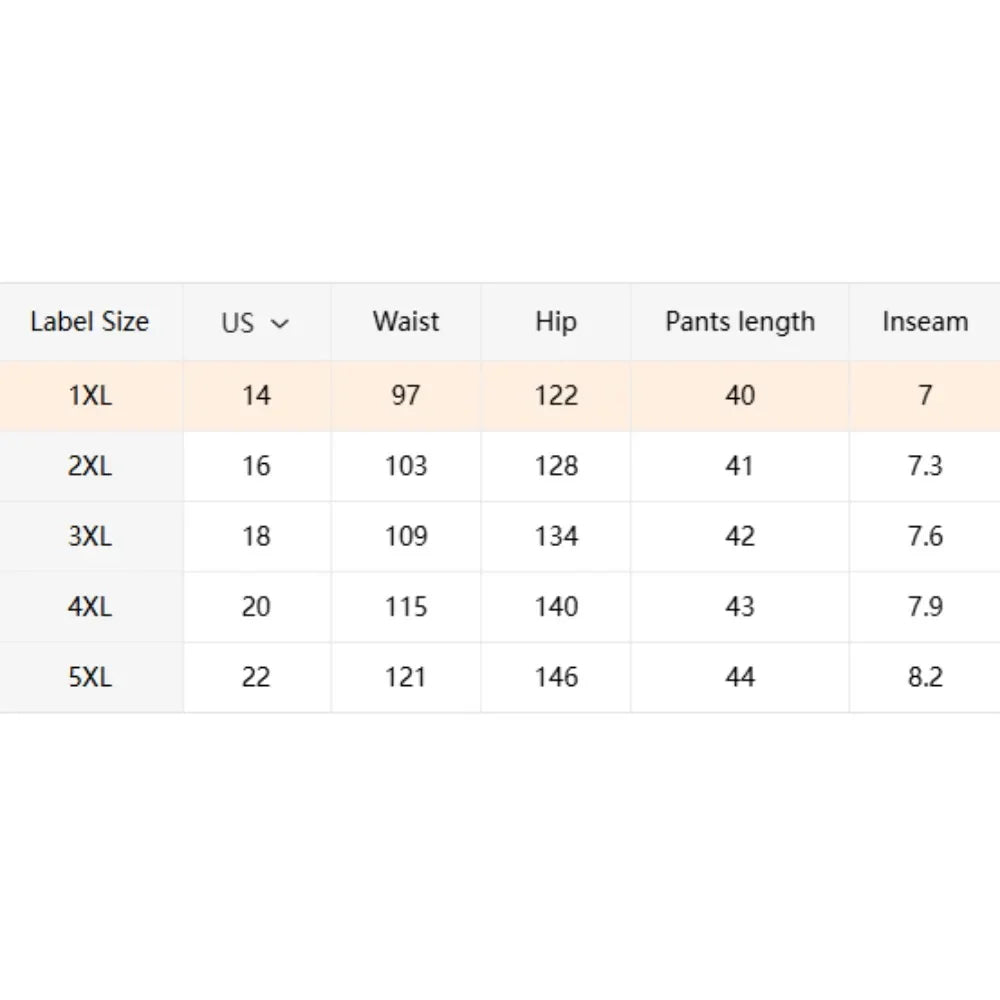The height and width of the screenshot is (1000, 1000).
Task: Select the 4XL size row label
Action: [90, 607]
